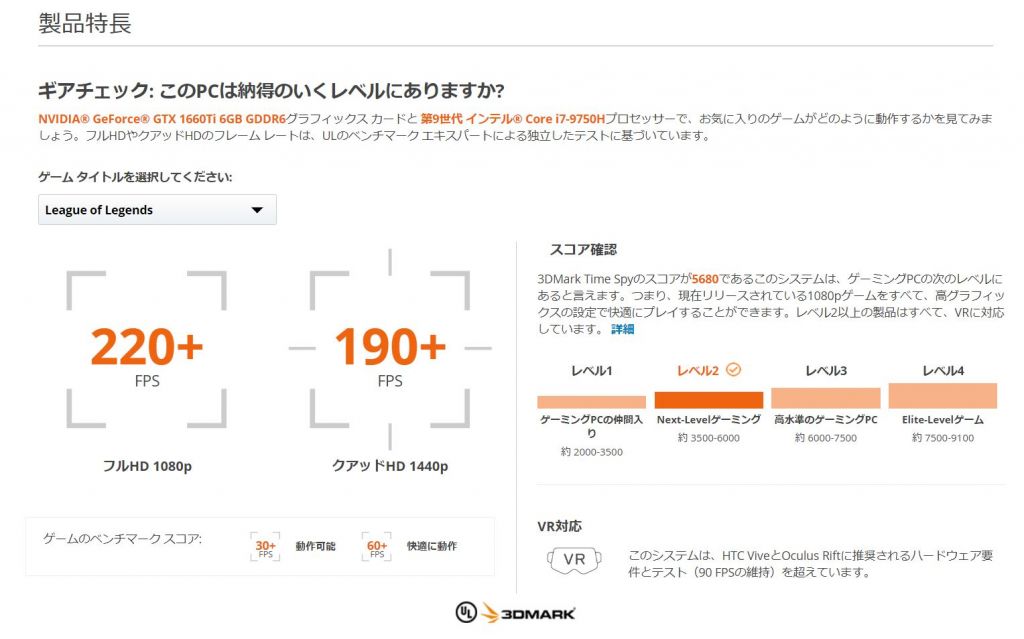Click the ゲーミングPCの仲間入り label
The width and height of the screenshot is (1024, 639).
(592, 426)
